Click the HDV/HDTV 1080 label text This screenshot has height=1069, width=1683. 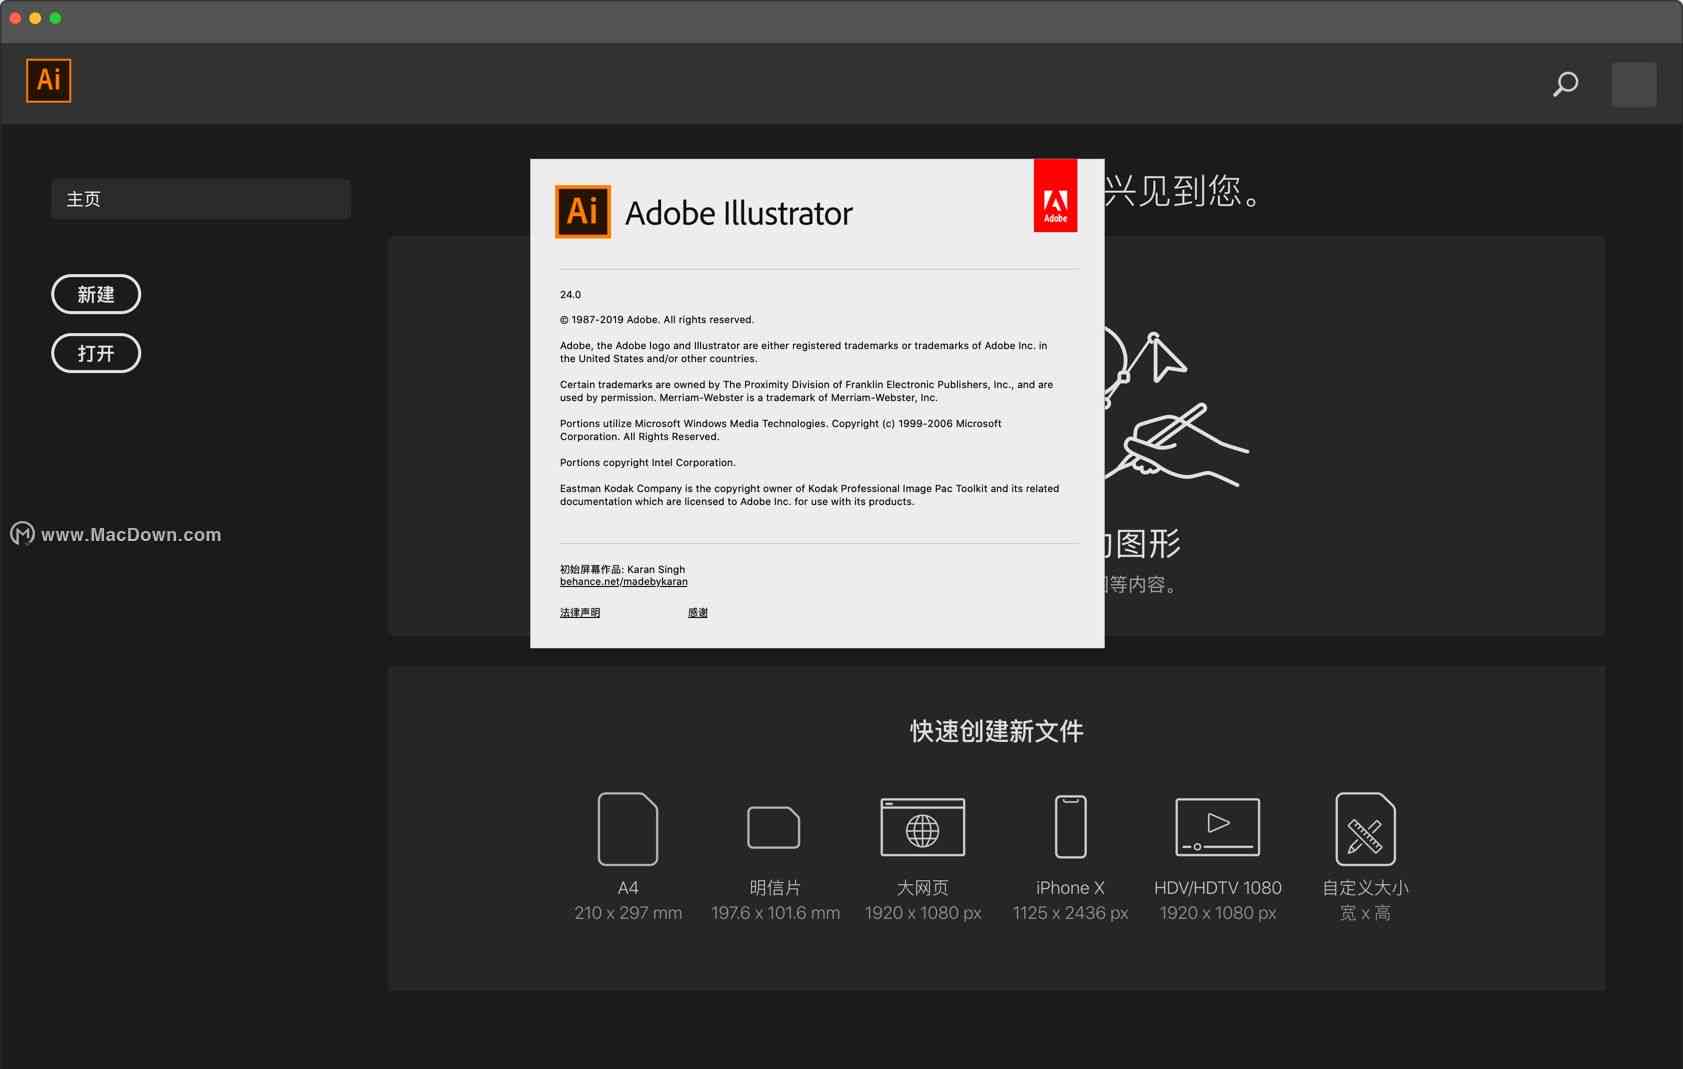click(1217, 888)
